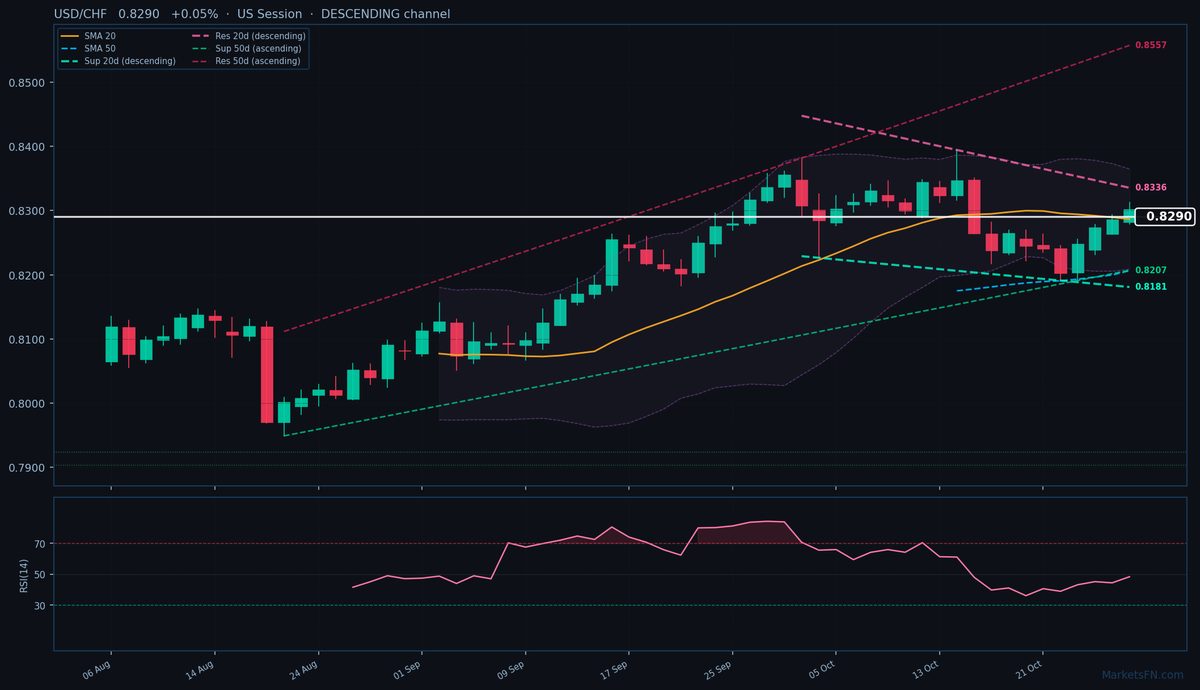Click the 0.8000 price axis label
This screenshot has height=690, width=1200.
(x=26, y=404)
